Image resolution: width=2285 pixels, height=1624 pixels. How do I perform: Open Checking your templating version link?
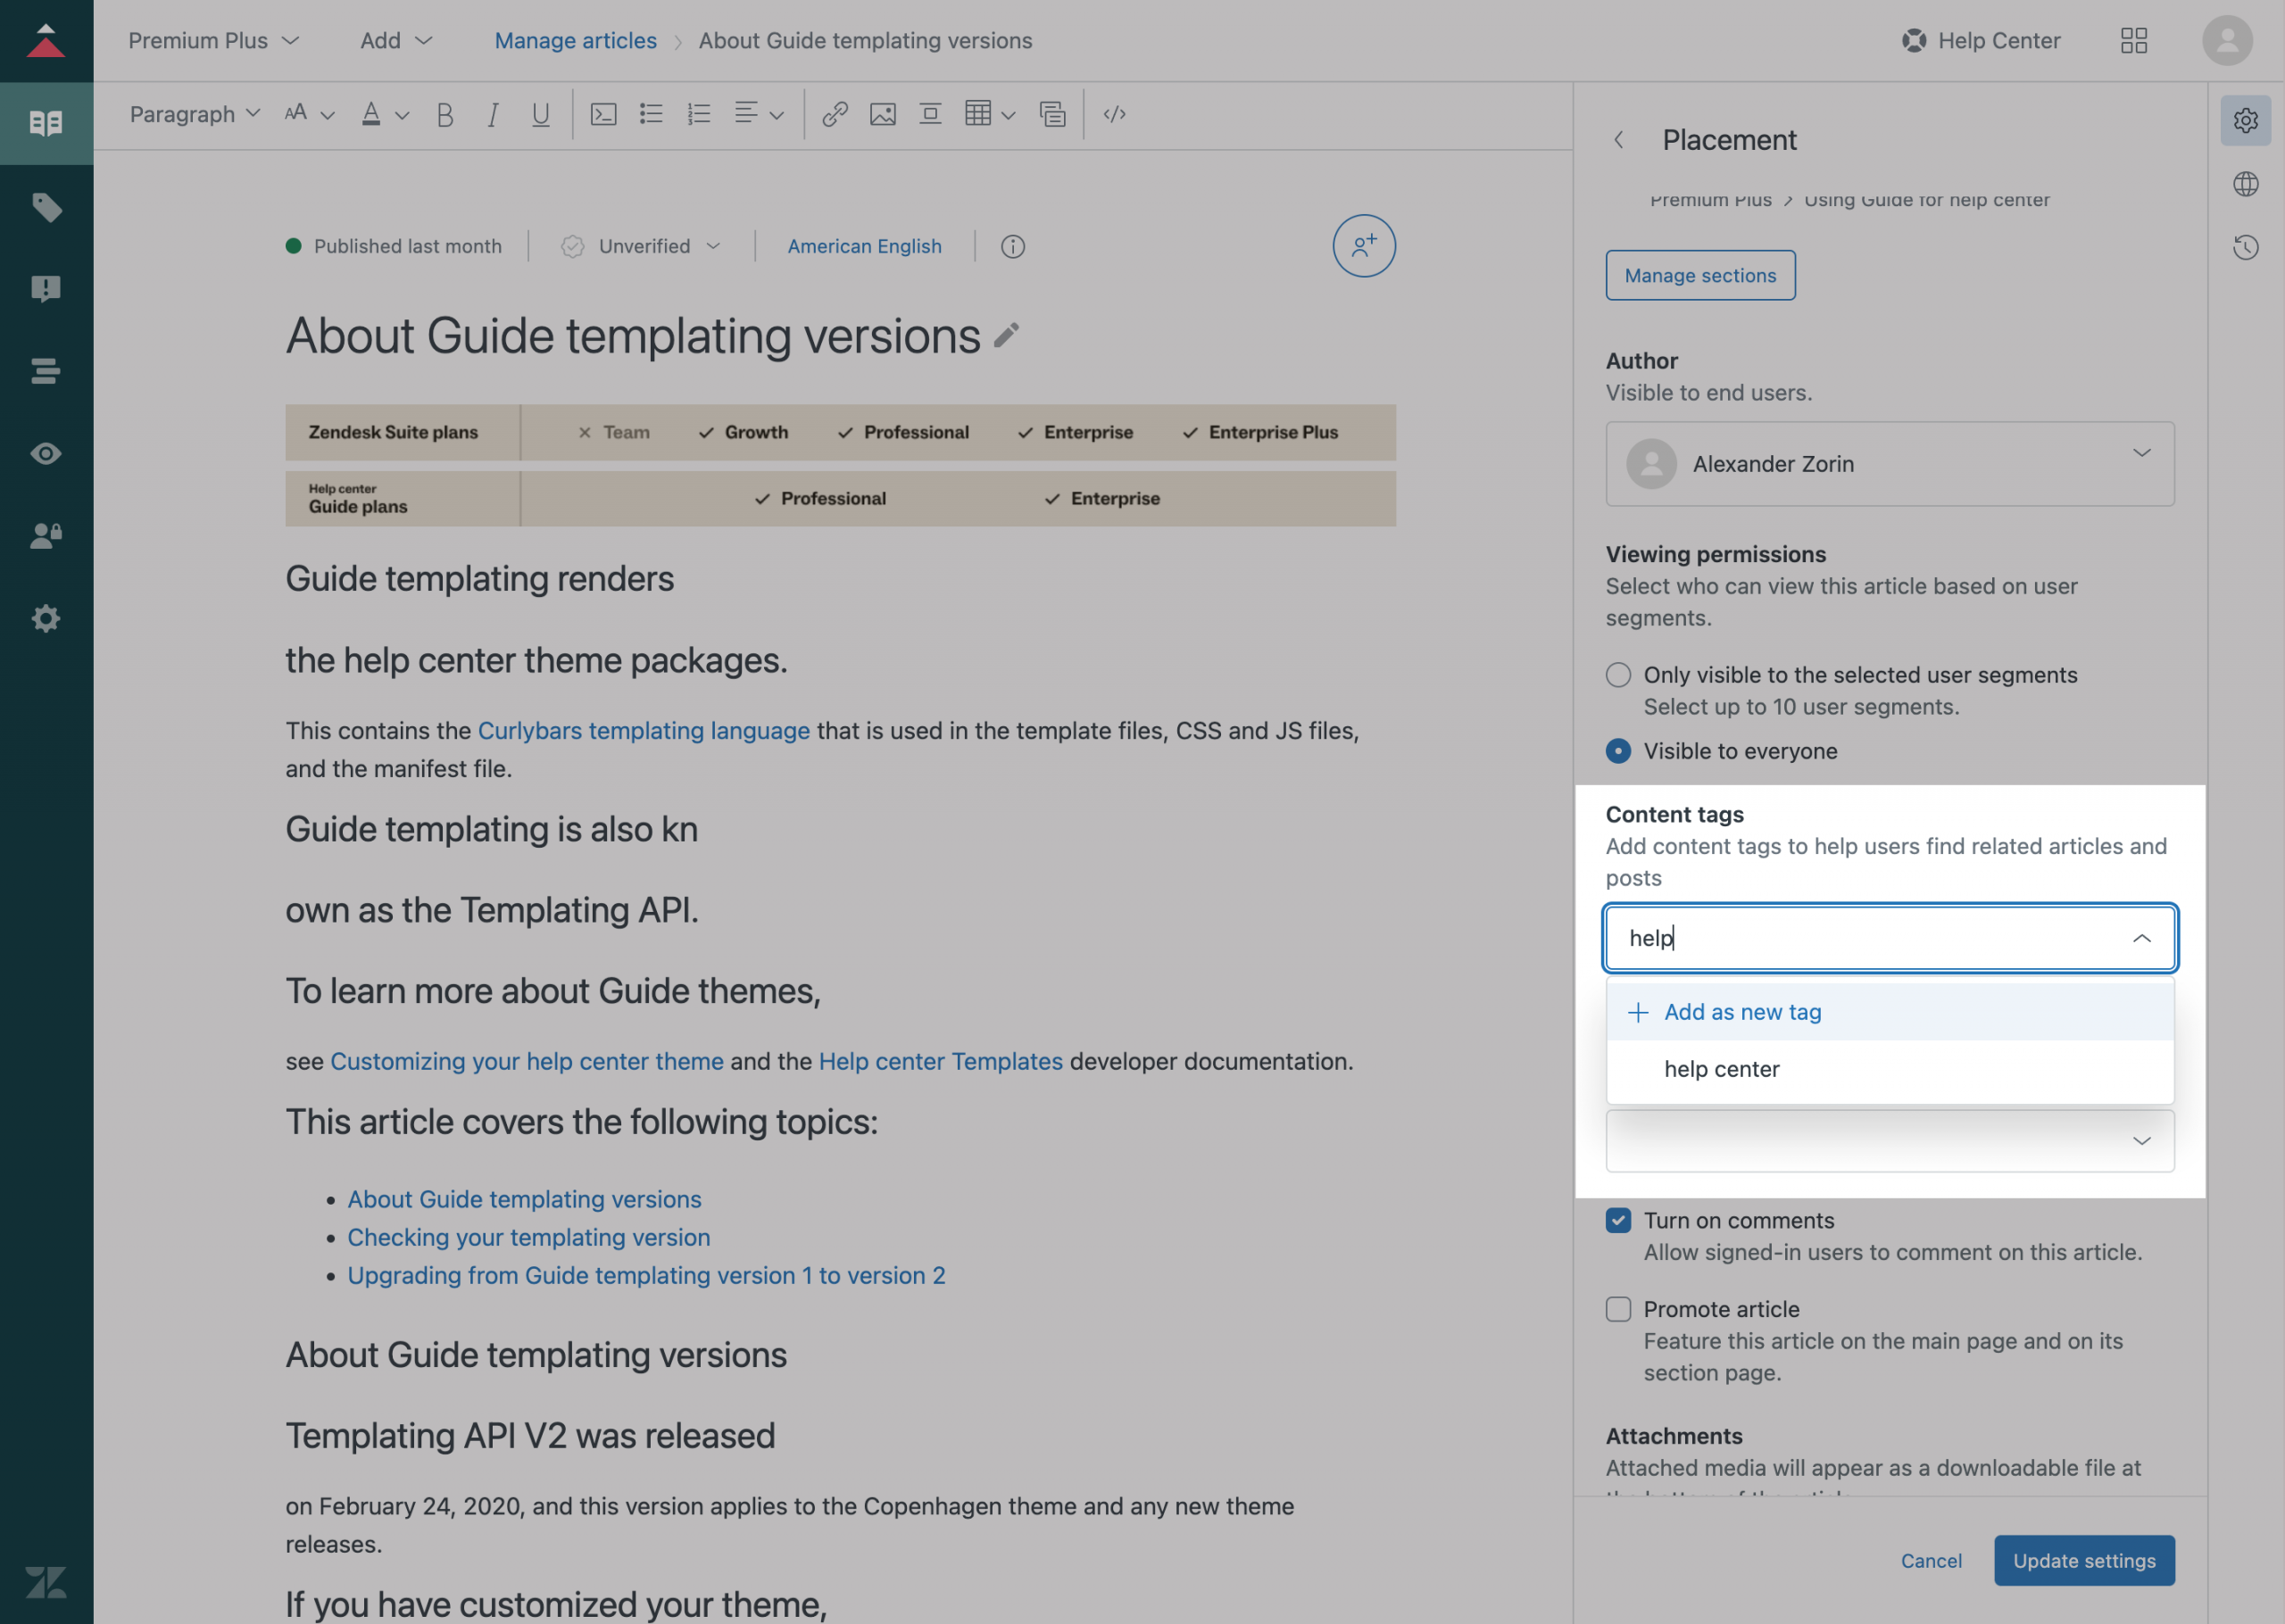click(529, 1238)
